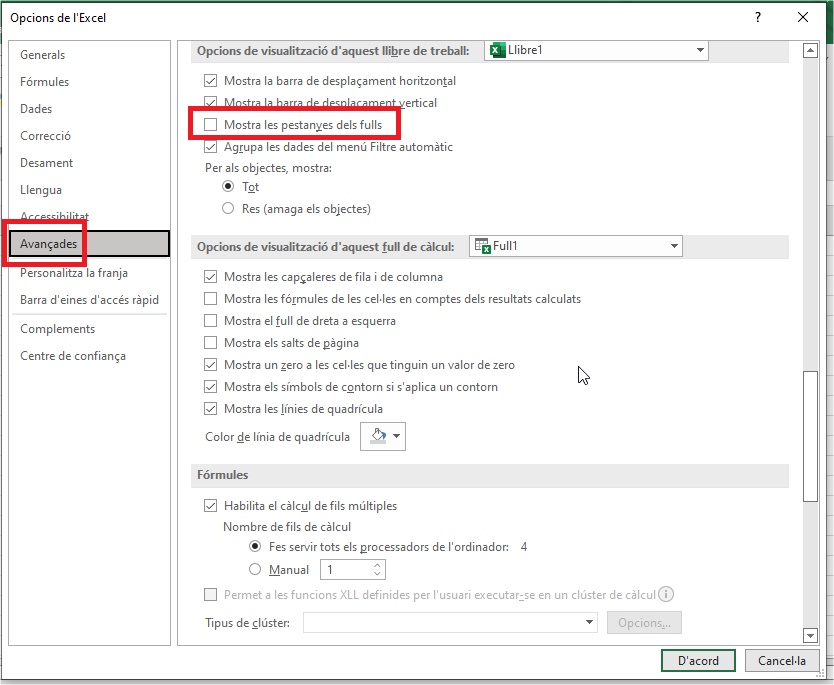Toggle Habilita el càlcul de fils múltiples
The width and height of the screenshot is (834, 685).
(211, 506)
